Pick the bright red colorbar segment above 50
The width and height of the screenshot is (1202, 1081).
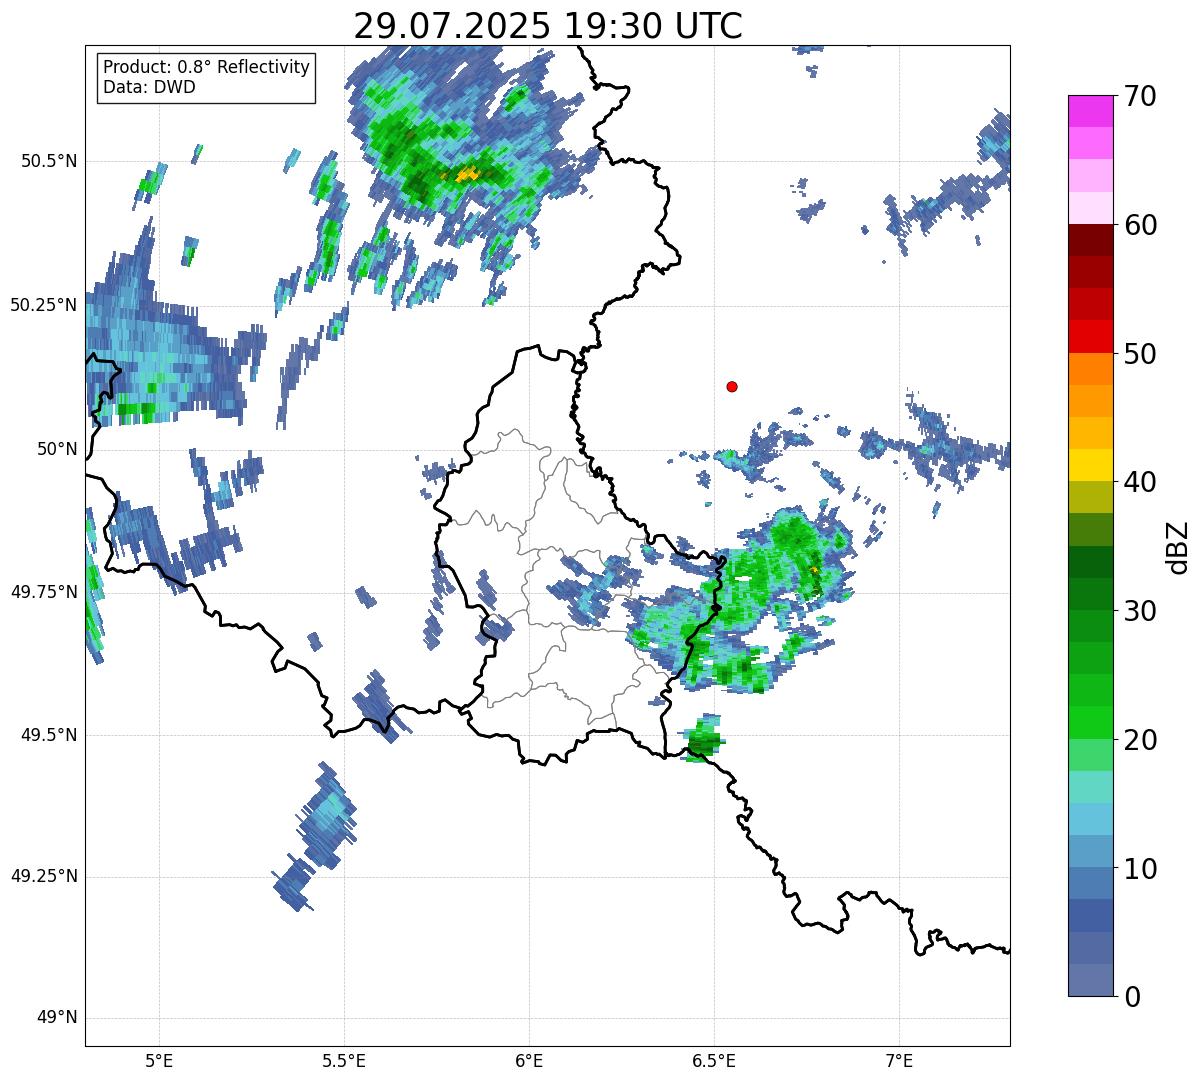pos(1089,336)
